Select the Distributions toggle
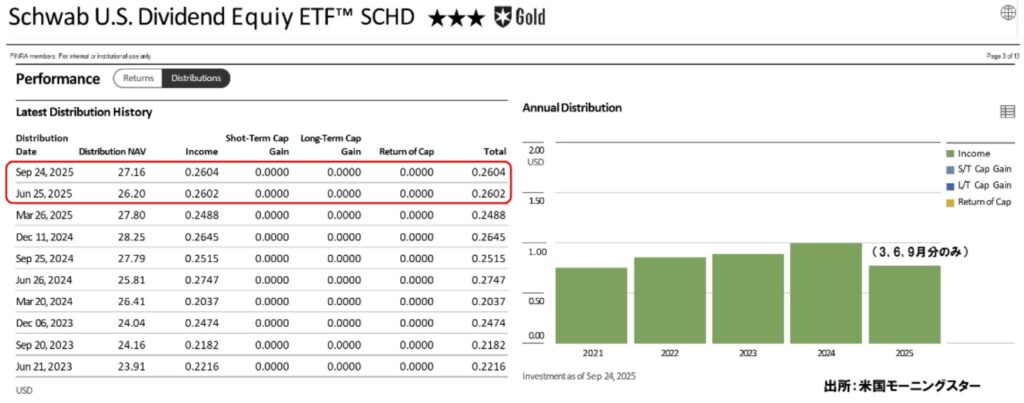The image size is (1024, 403). [x=196, y=78]
